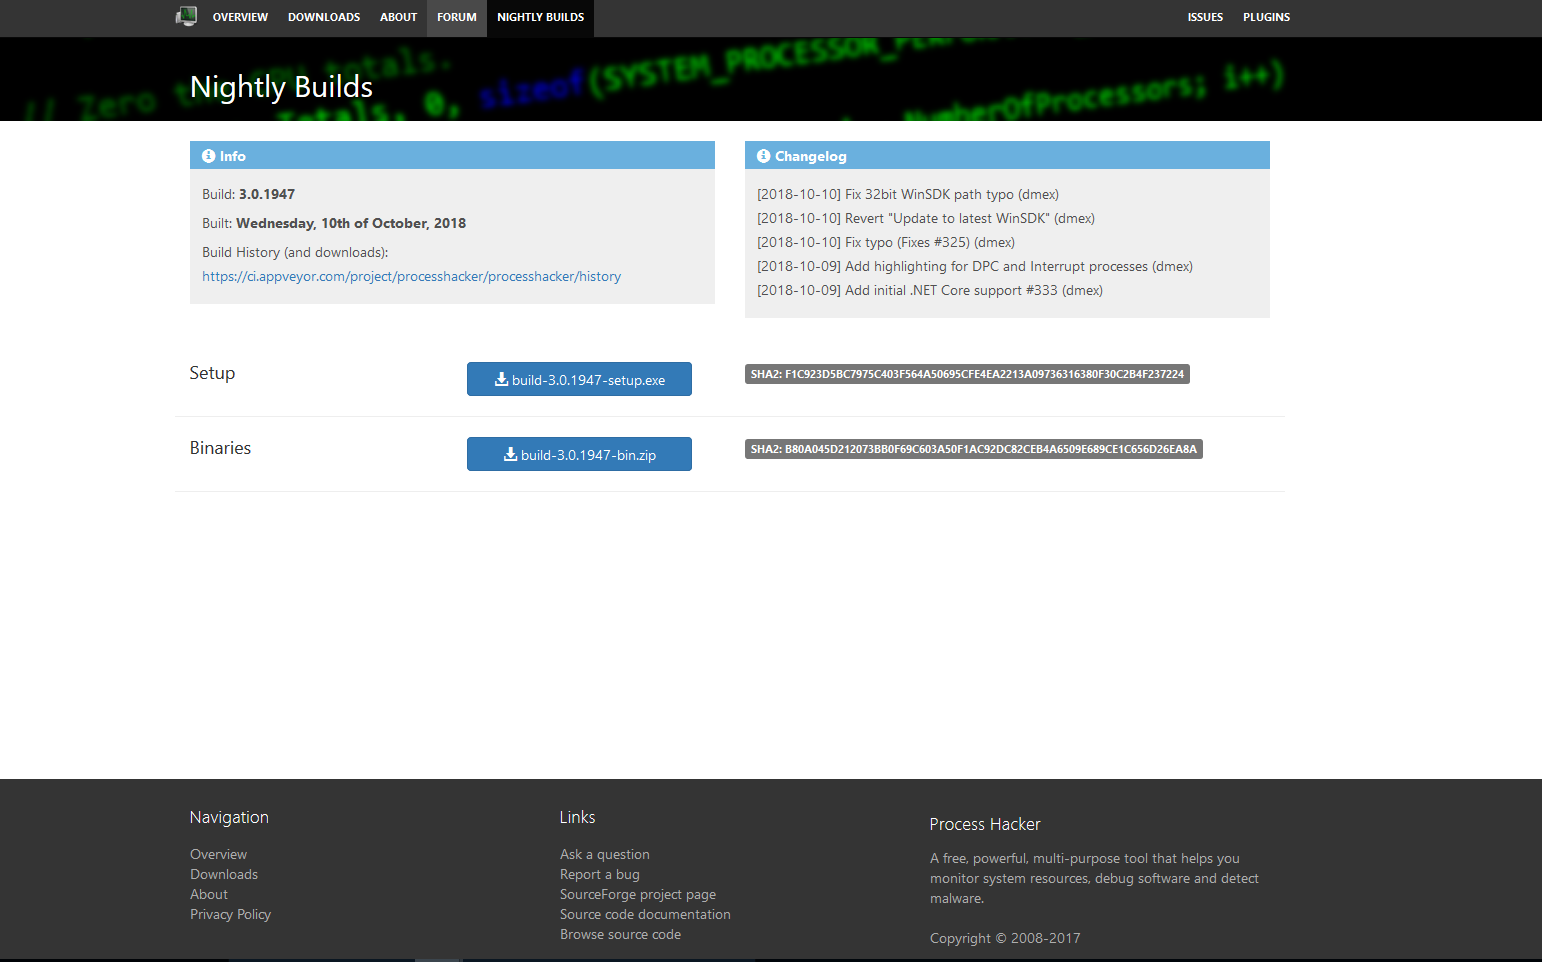Screen dimensions: 1542x962
Task: Open the ISSUES page
Action: (x=1205, y=17)
